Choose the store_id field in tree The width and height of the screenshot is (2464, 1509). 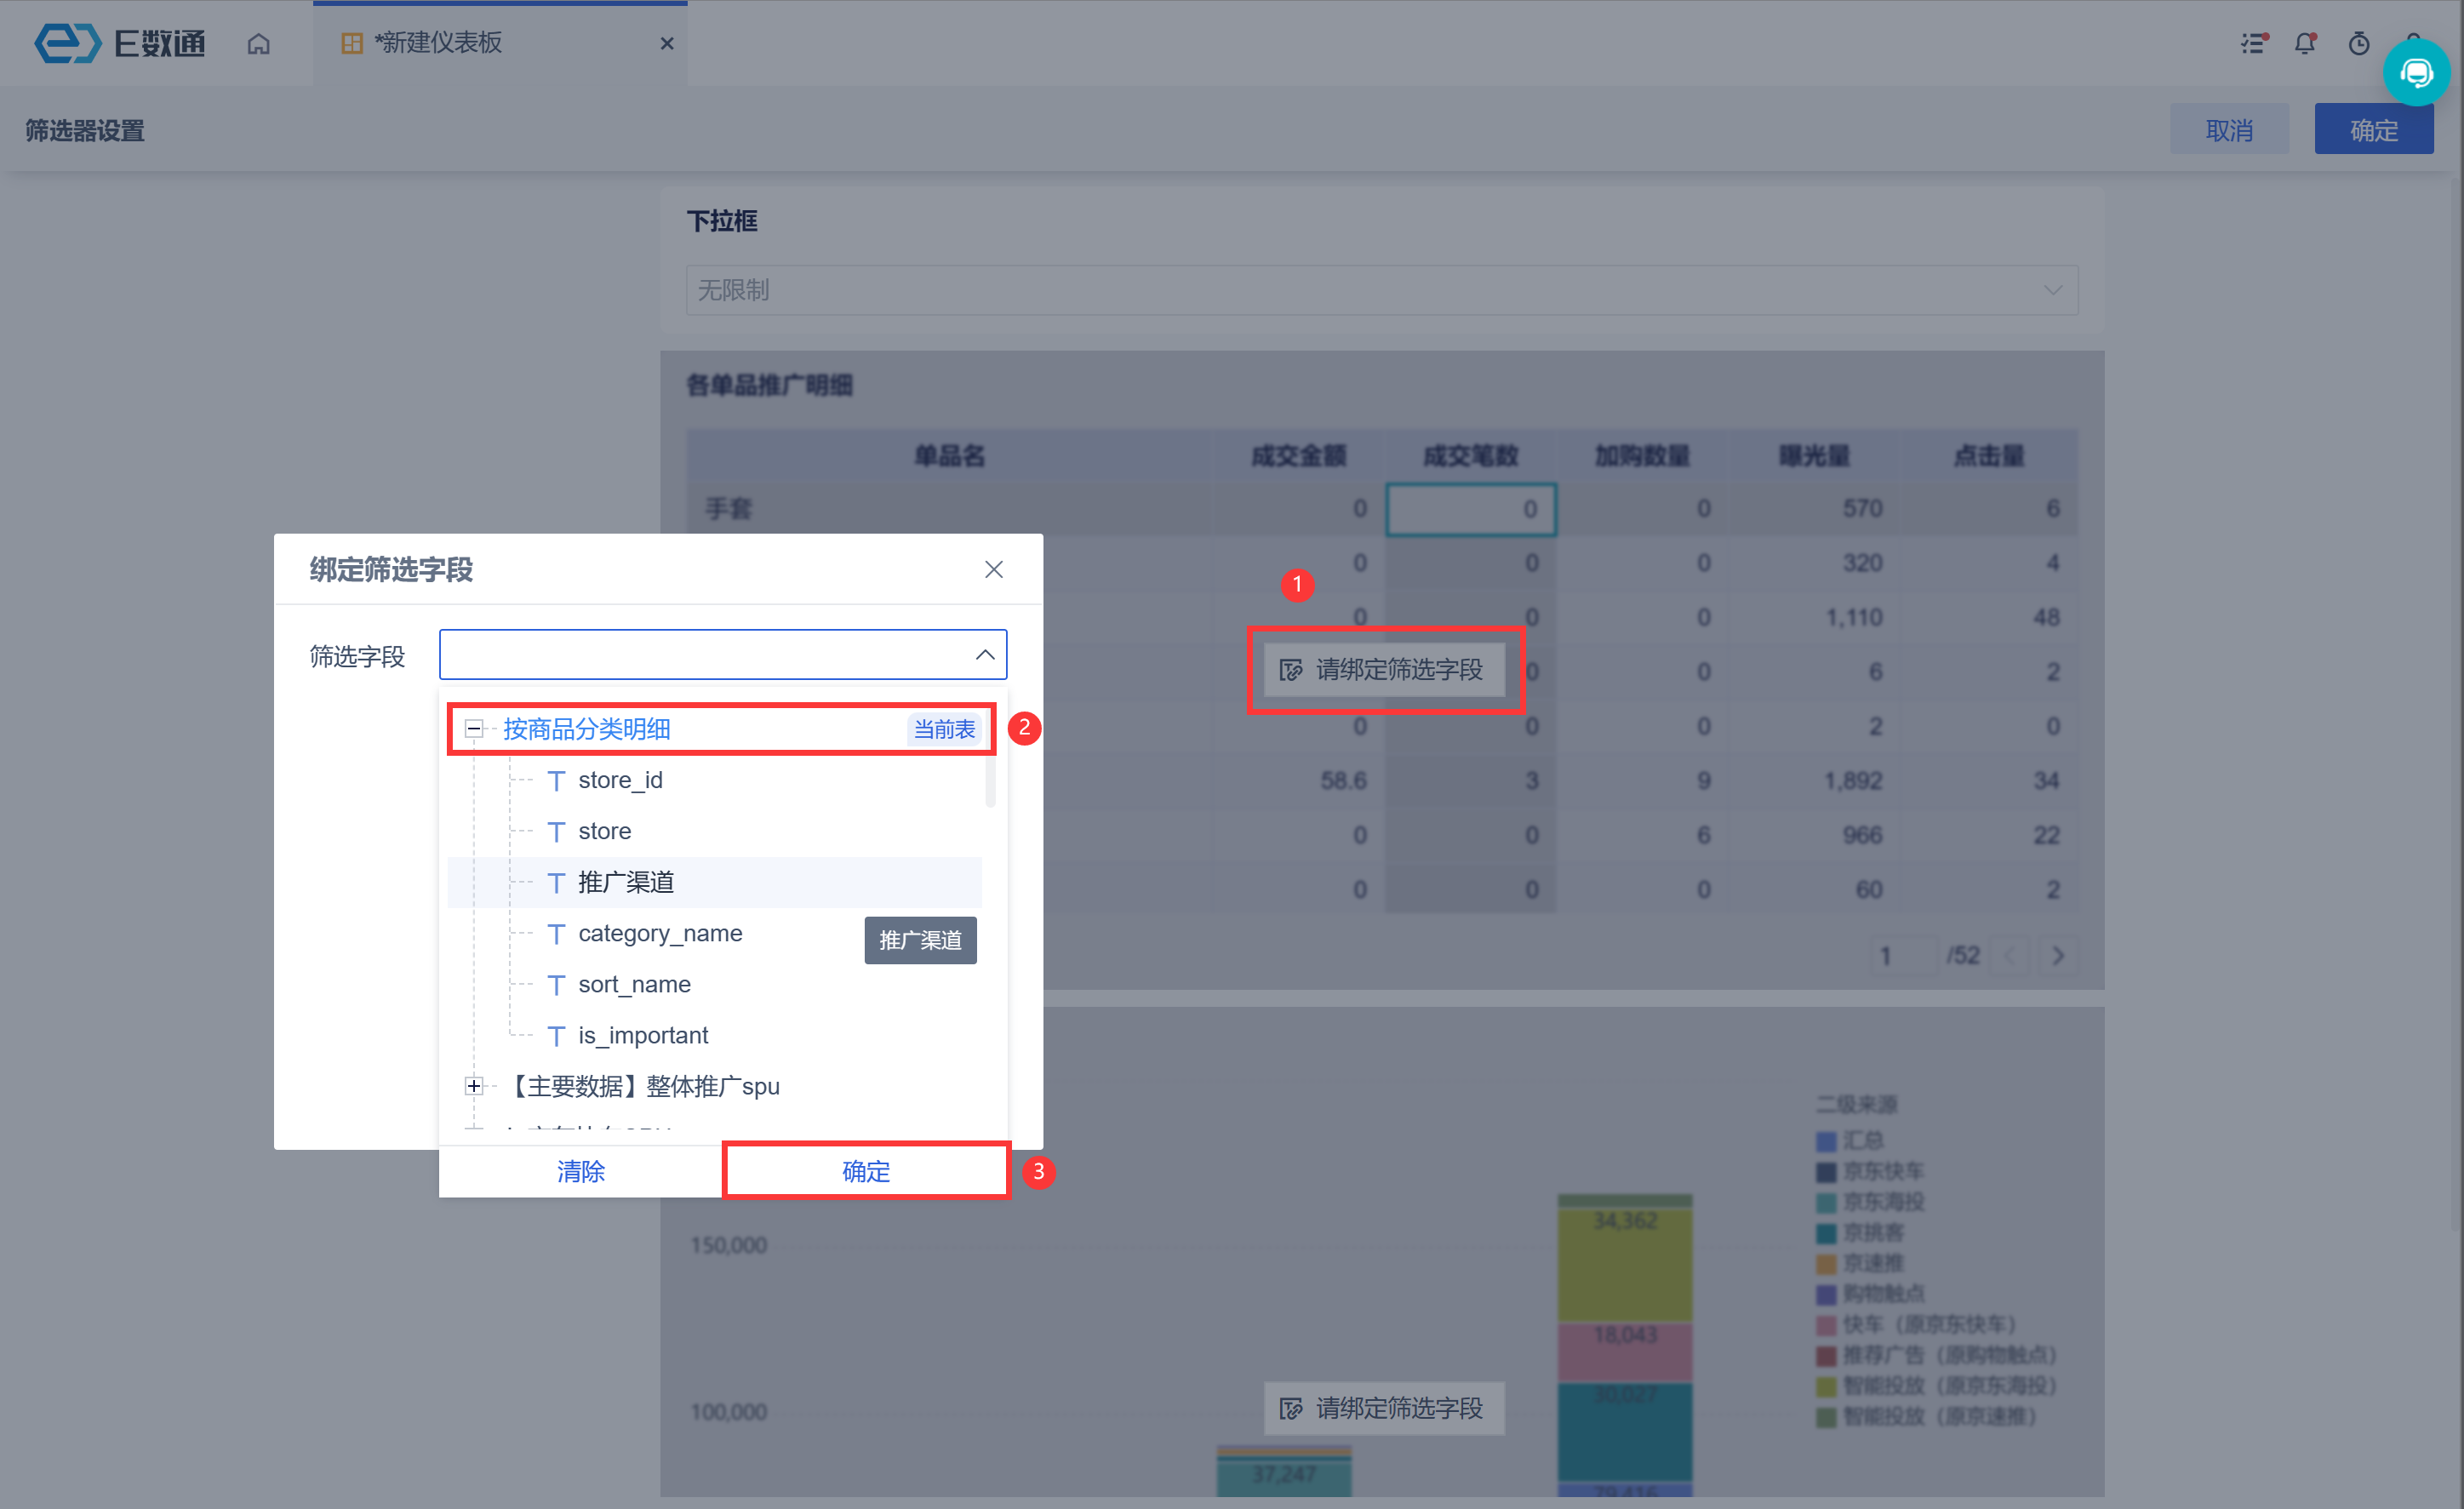click(x=620, y=780)
